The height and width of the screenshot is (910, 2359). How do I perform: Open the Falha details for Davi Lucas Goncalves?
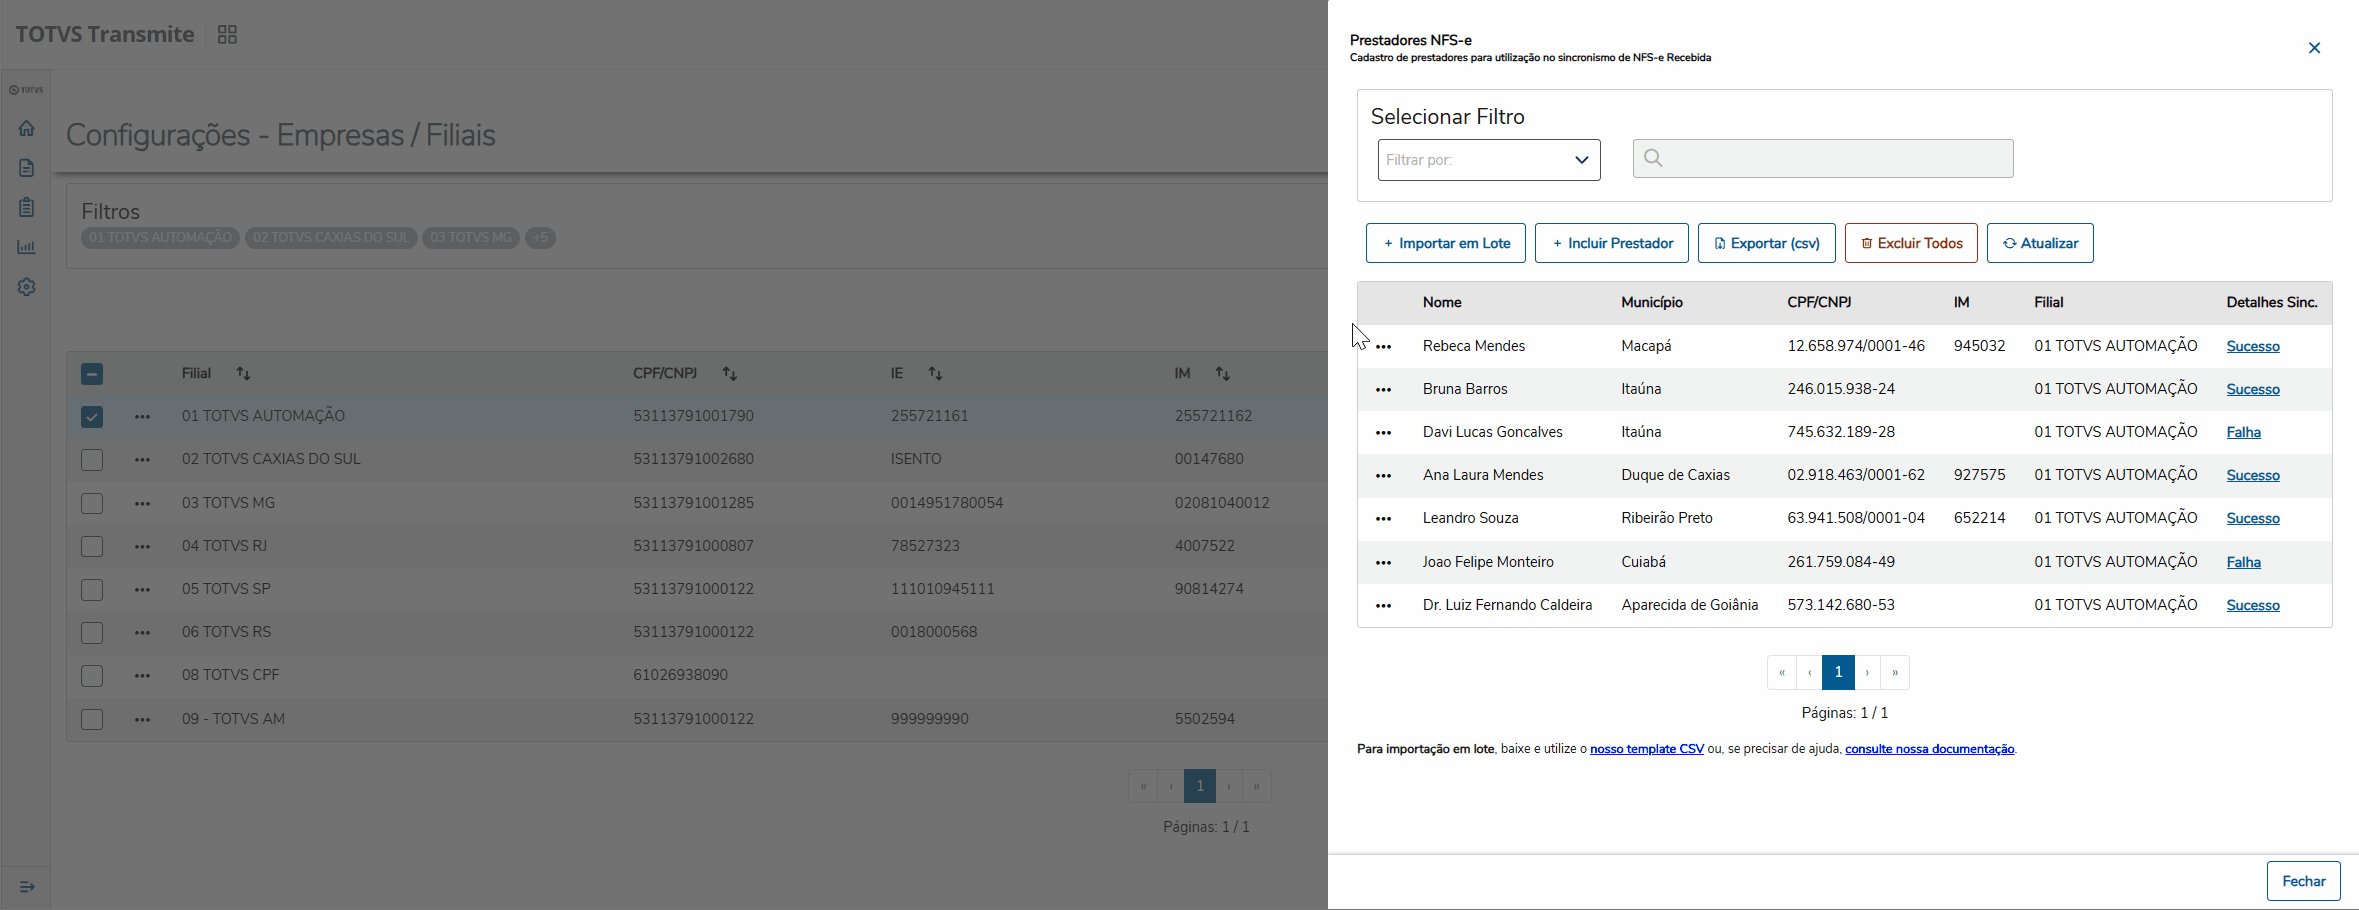point(2243,433)
